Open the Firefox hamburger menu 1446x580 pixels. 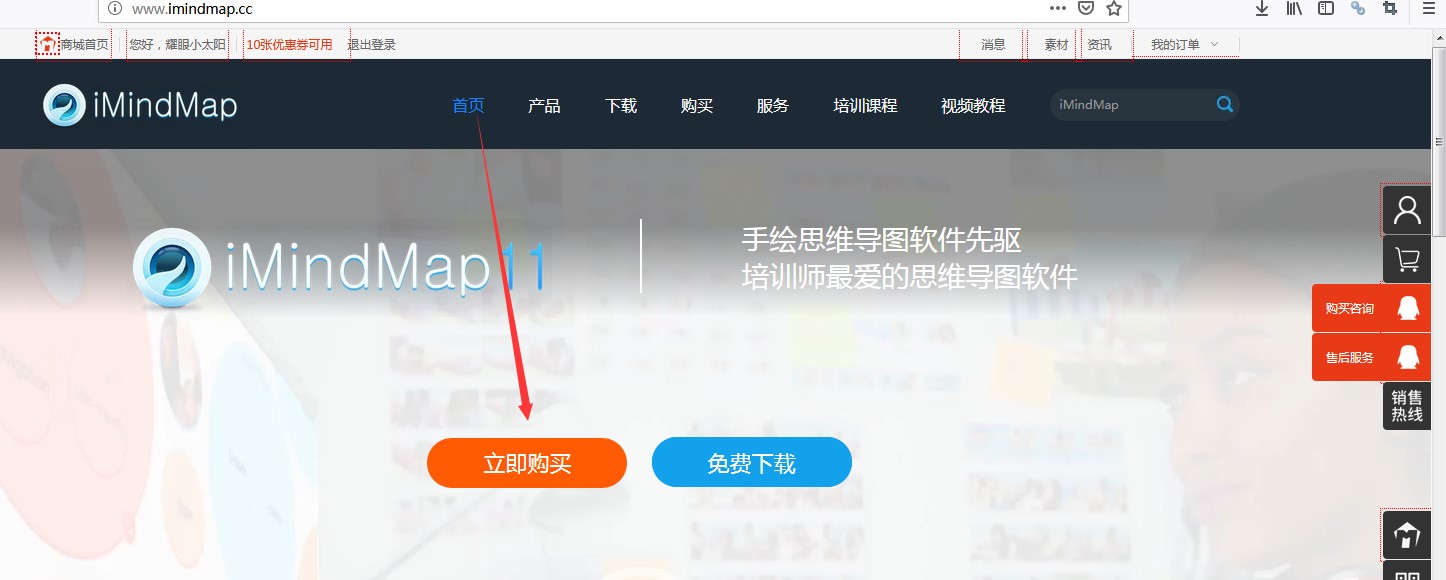point(1428,9)
